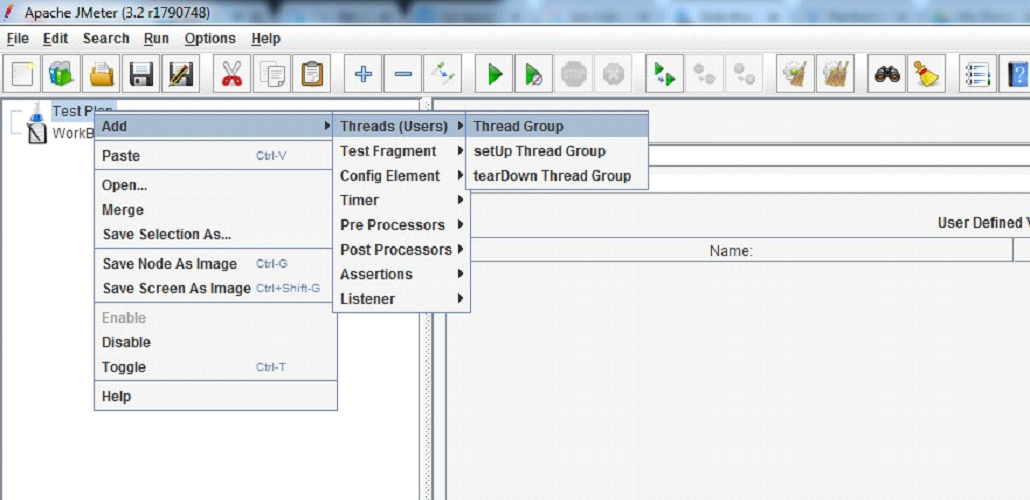1030x500 pixels.
Task: Click the Clear broom with gear icon
Action: coord(795,74)
